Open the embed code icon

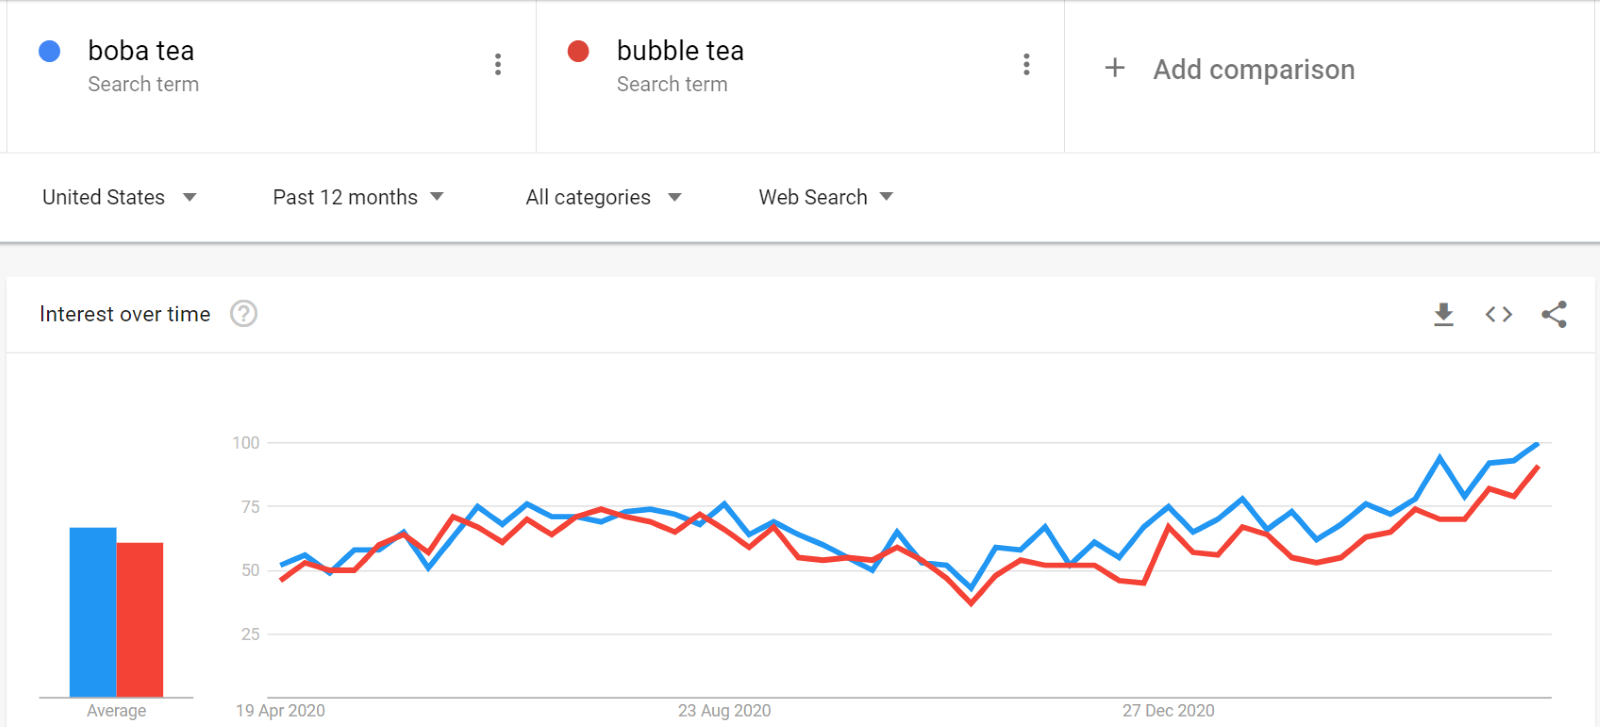coord(1498,315)
